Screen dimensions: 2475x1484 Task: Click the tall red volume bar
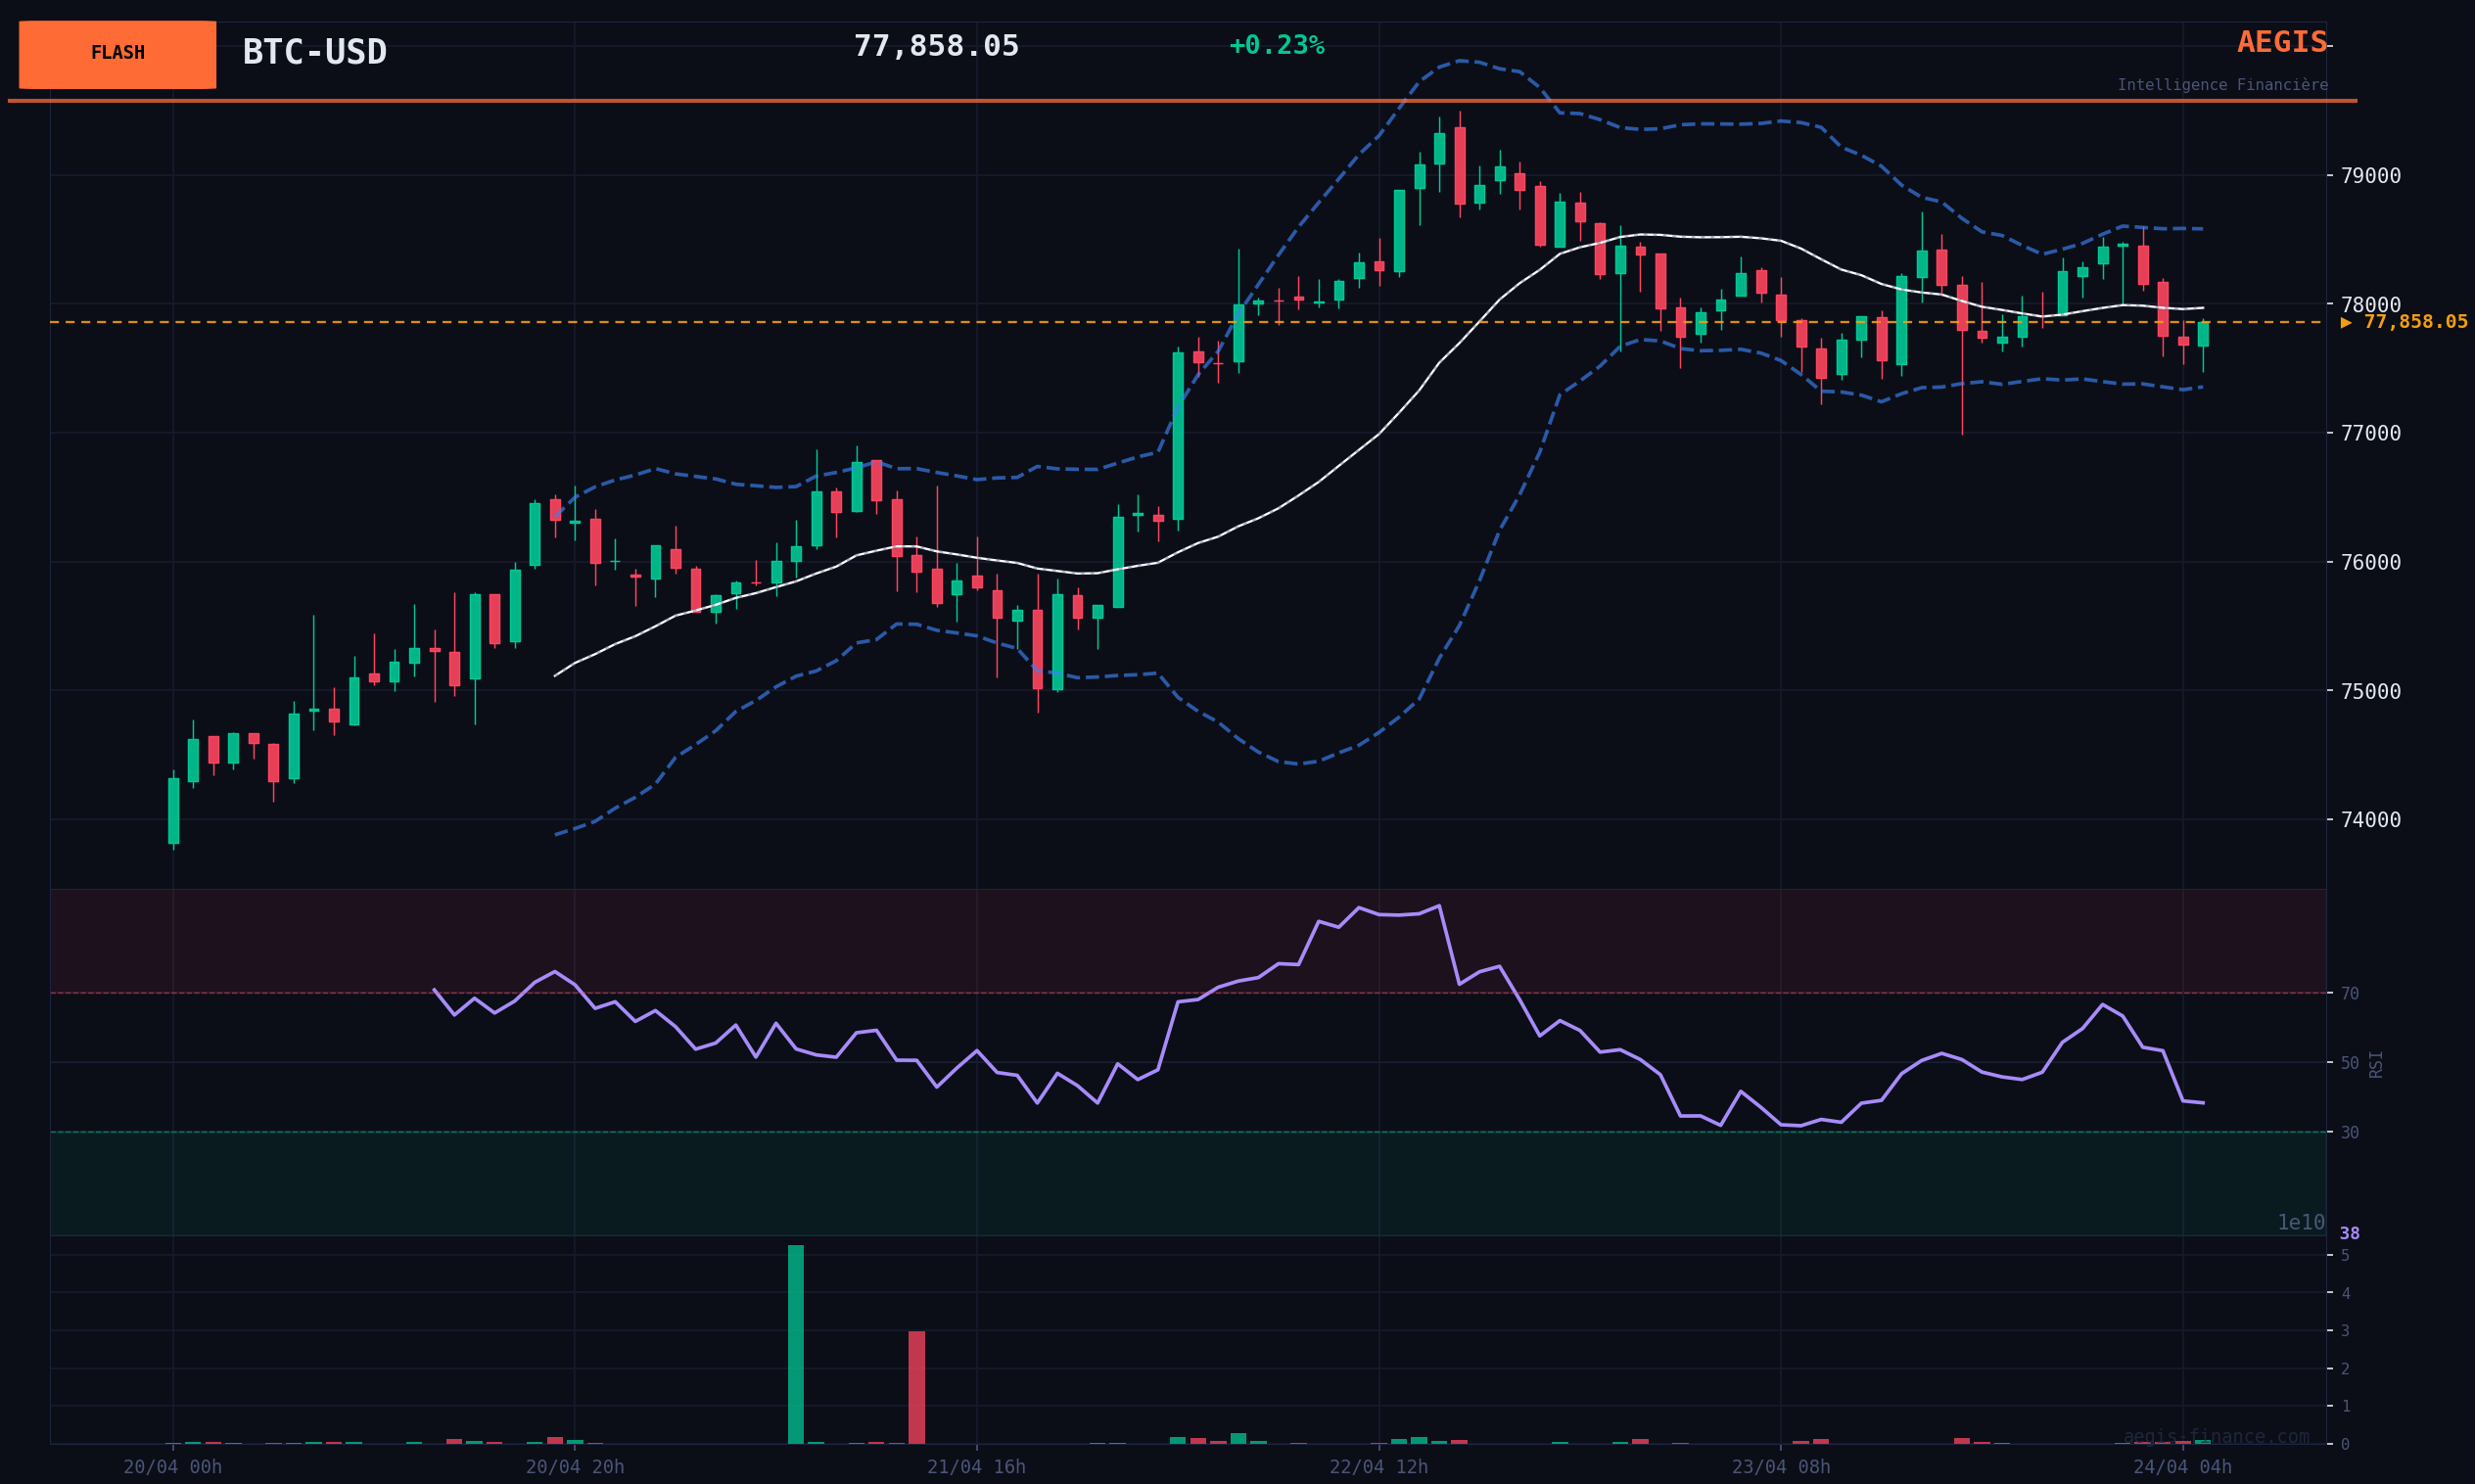click(916, 1386)
